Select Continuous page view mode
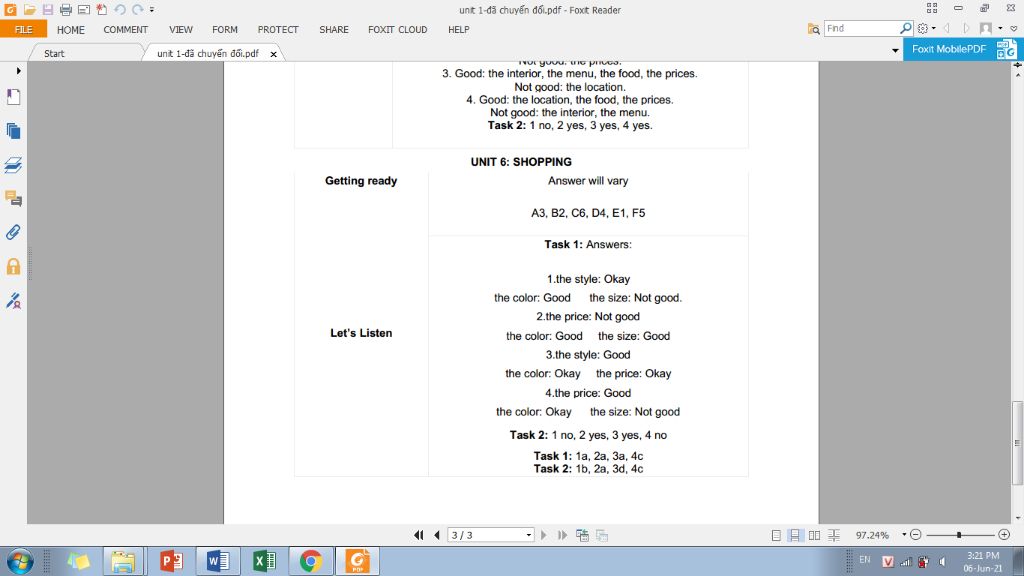Screen dimensions: 1024x576 (795, 536)
